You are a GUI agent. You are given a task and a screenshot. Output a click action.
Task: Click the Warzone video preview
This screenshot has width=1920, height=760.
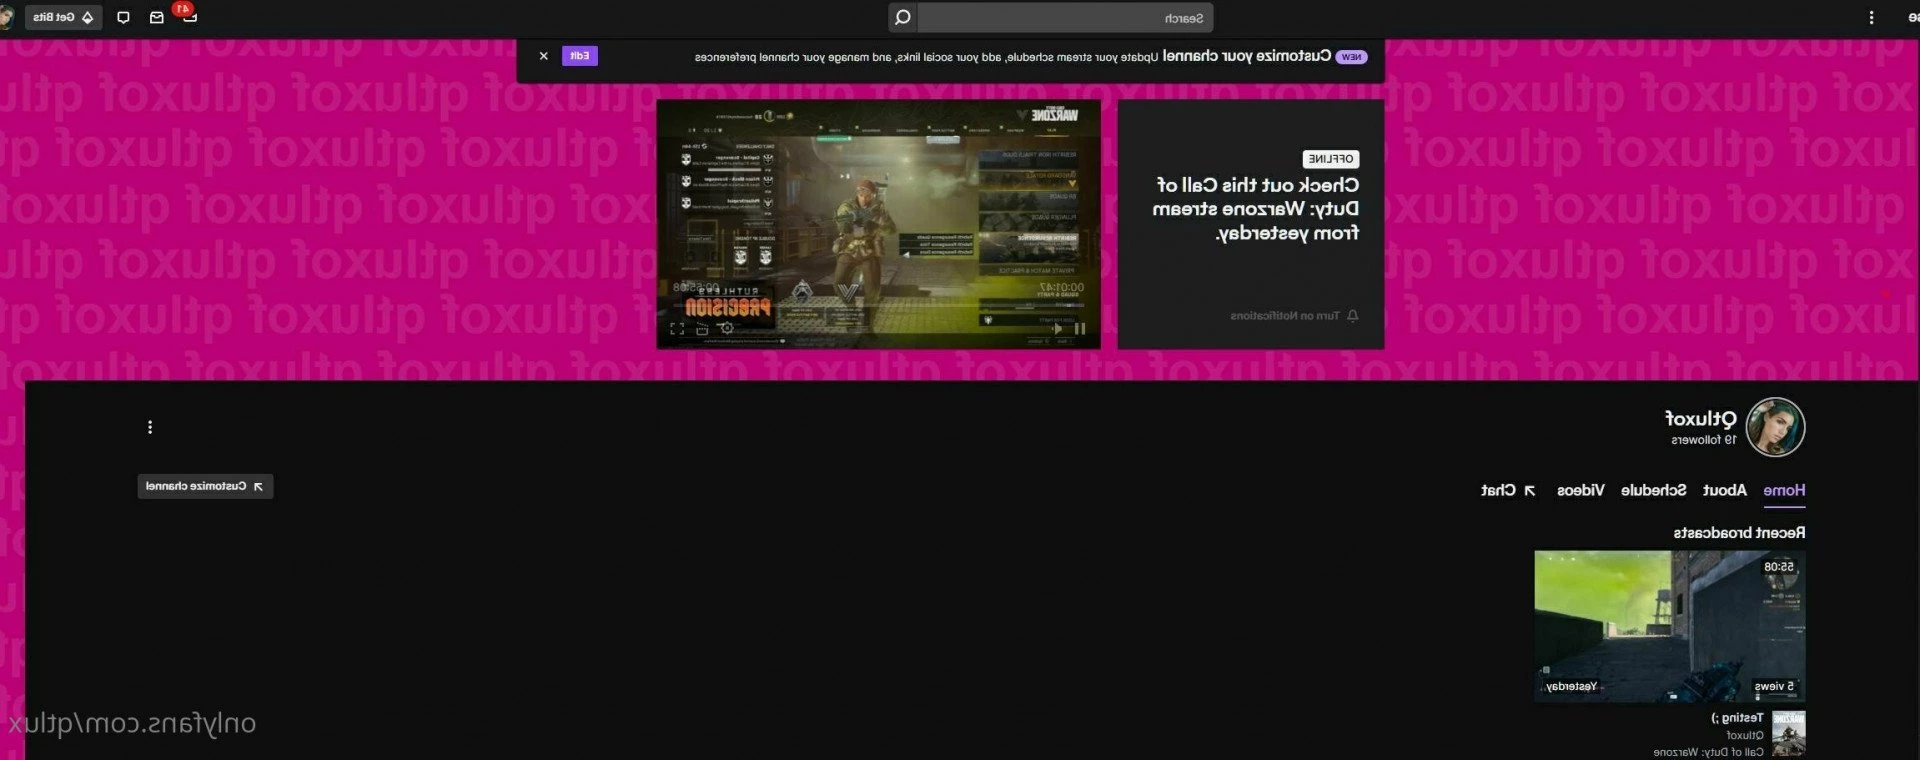click(878, 223)
